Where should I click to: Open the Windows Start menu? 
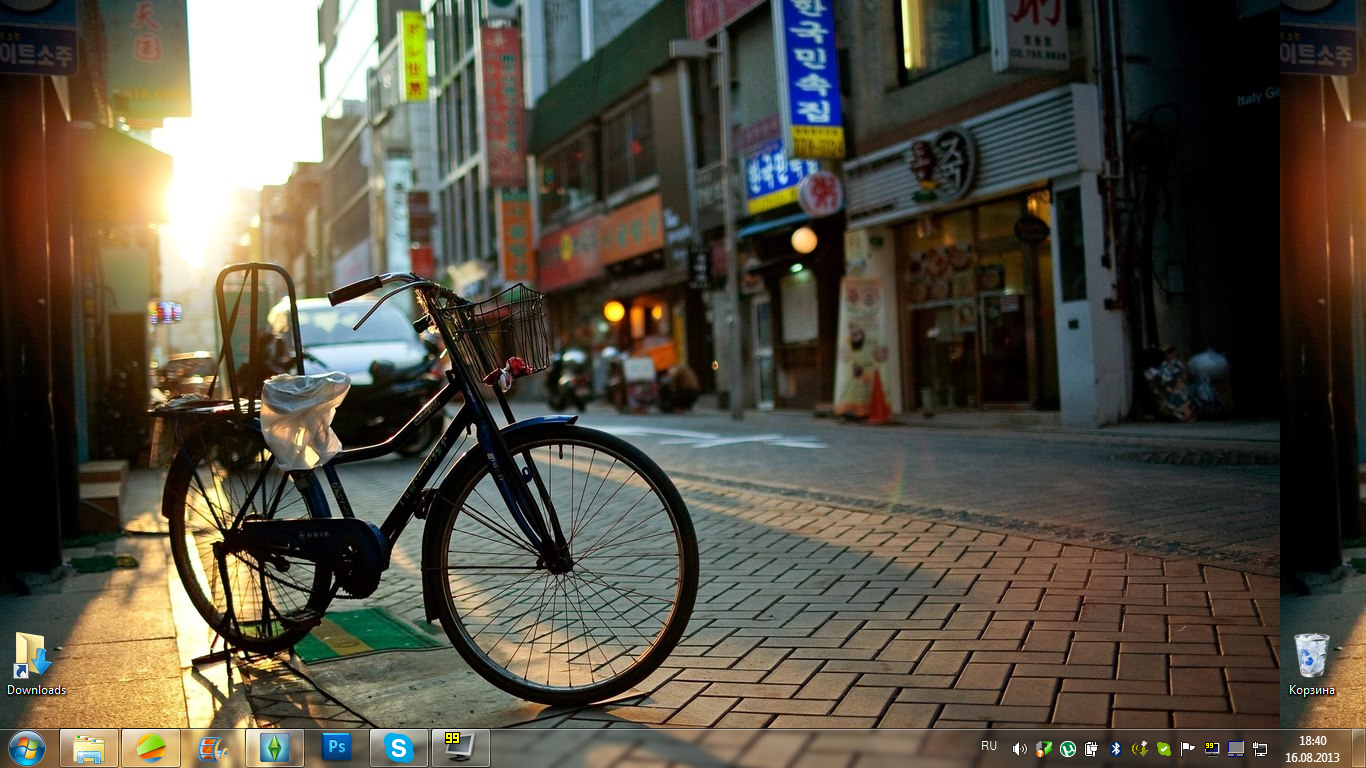(x=26, y=748)
